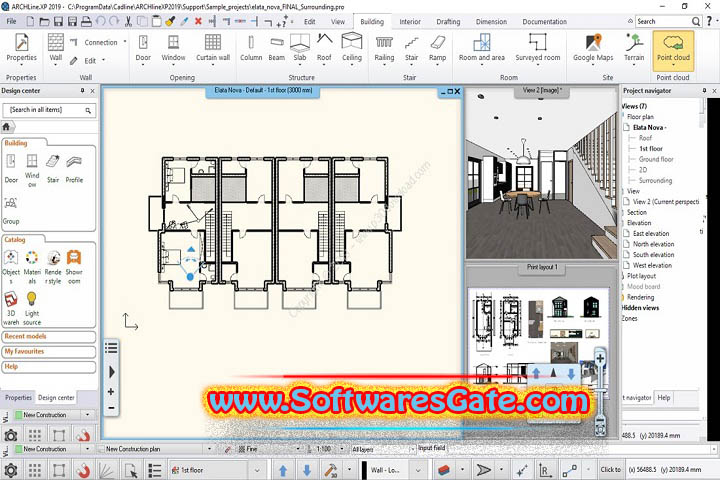Pick the Curtain wall tool
Screen dimensions: 720x480
tap(213, 48)
